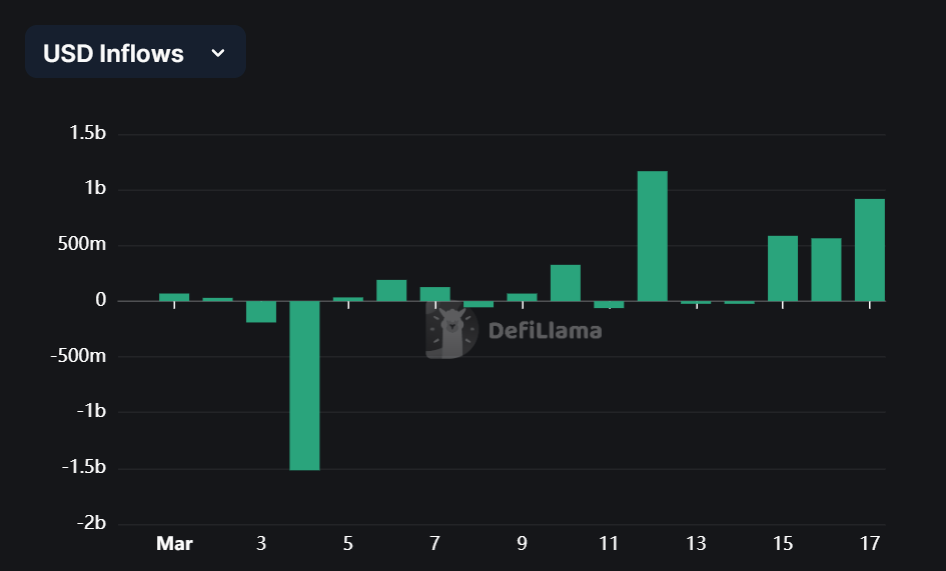Click the March 15 inflow bar
Viewport: 946px width, 571px height.
[x=783, y=268]
